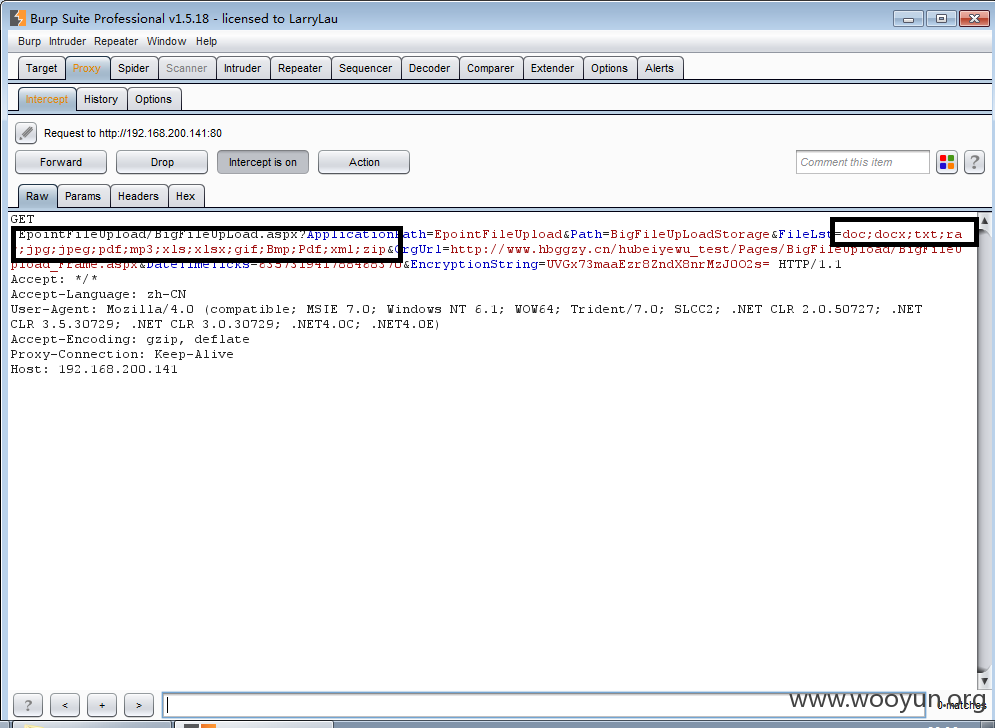Viewport: 995px width, 728px height.
Task: Open the Action menu button
Action: tap(364, 162)
